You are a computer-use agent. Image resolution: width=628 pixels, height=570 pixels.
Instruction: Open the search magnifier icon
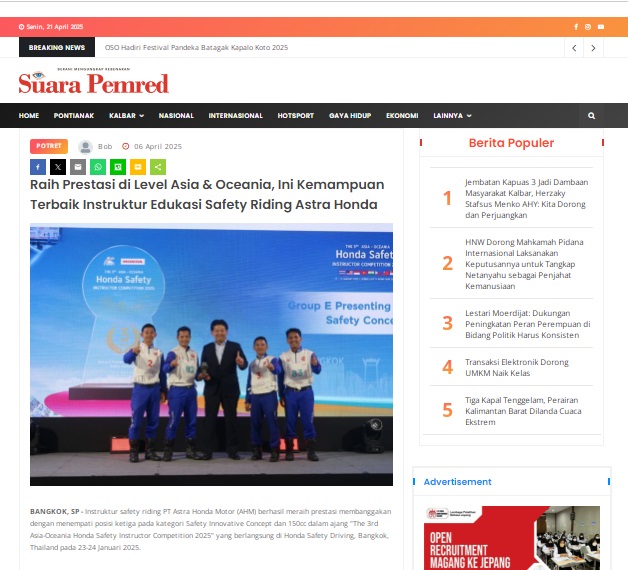coord(591,116)
